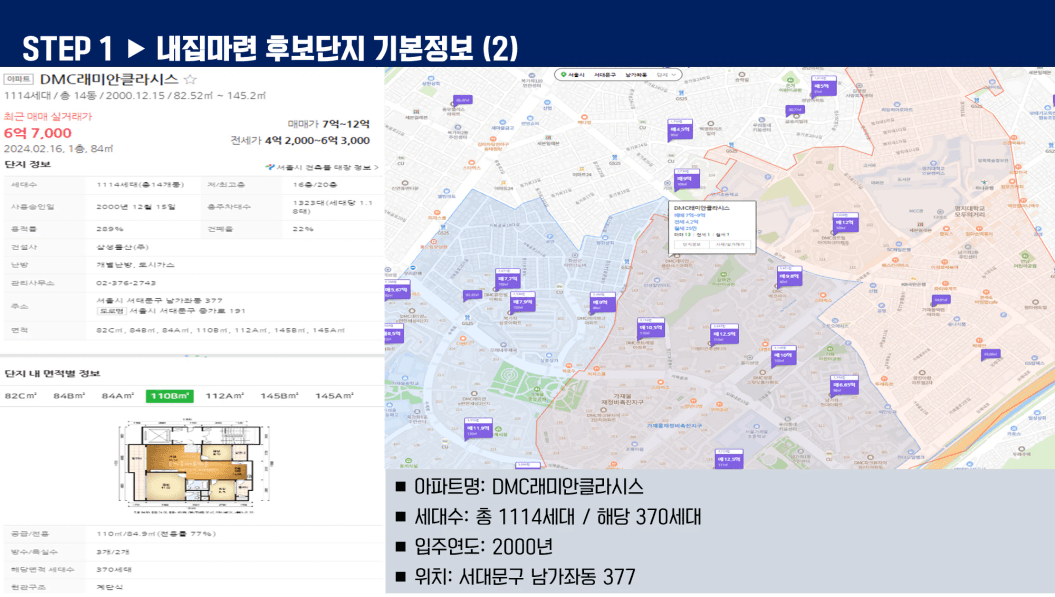Click the 매 7.7억 price marker on map

tap(507, 279)
